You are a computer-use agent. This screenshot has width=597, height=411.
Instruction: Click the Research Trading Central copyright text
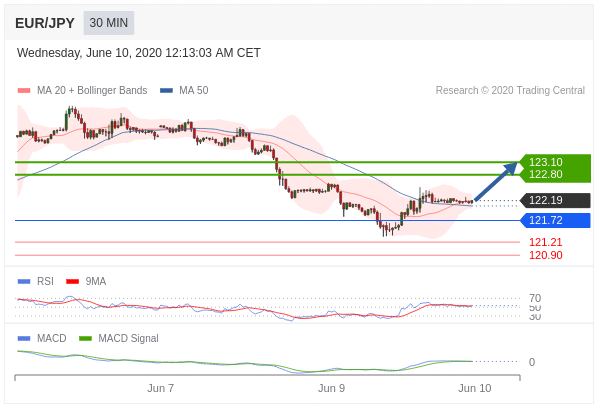coord(510,90)
